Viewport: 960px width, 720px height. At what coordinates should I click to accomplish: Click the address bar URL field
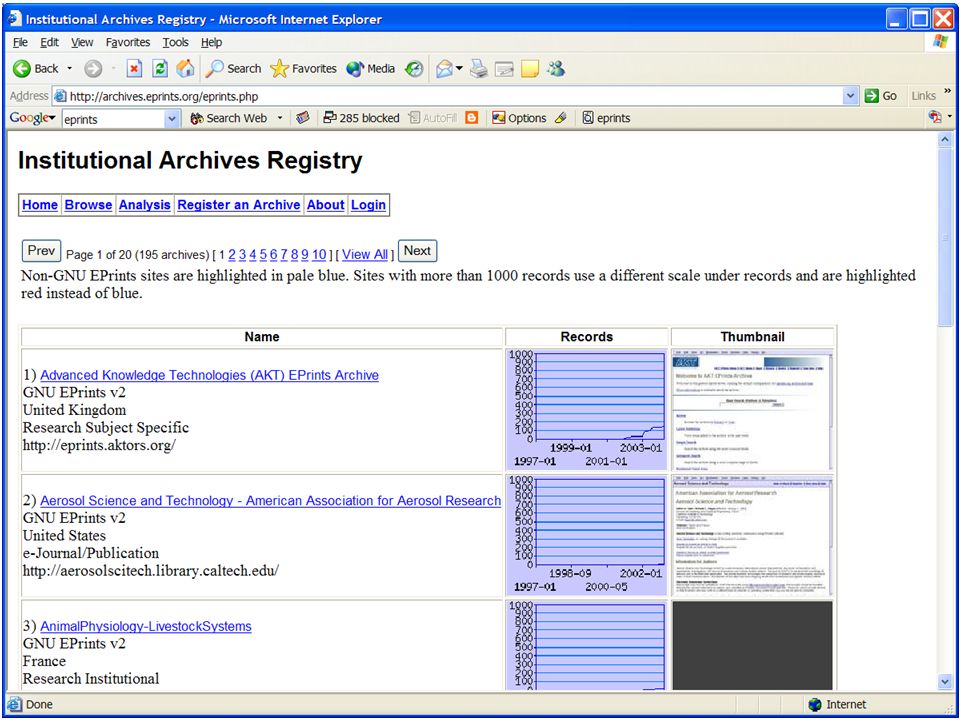(452, 96)
